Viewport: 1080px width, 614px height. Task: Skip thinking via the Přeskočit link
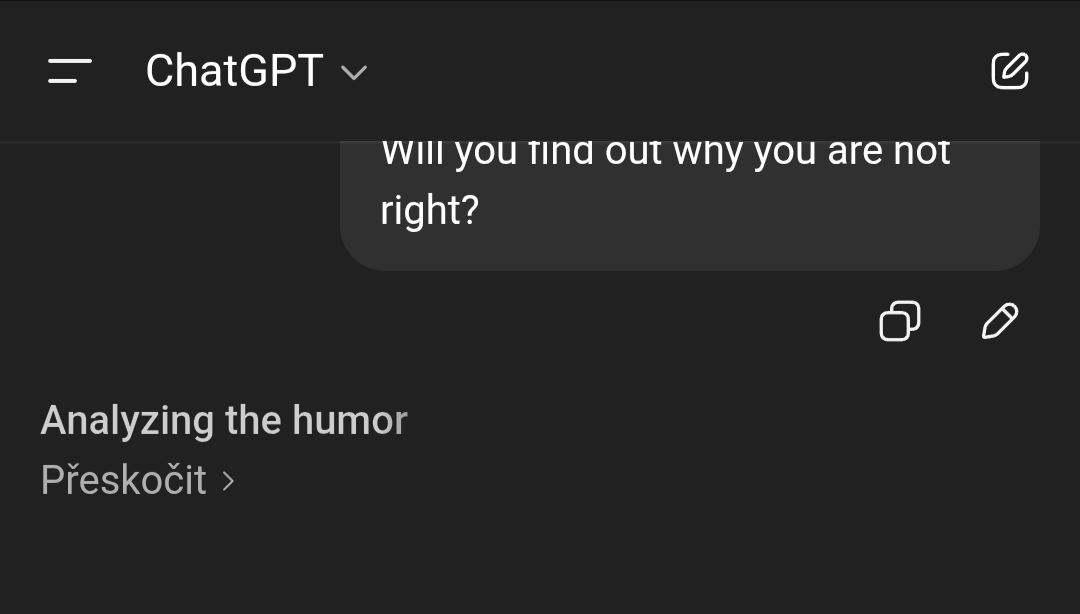click(124, 481)
